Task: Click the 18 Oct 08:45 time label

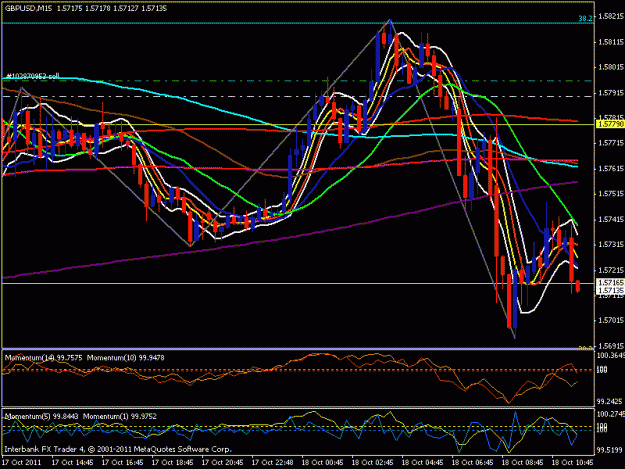Action: 523,463
